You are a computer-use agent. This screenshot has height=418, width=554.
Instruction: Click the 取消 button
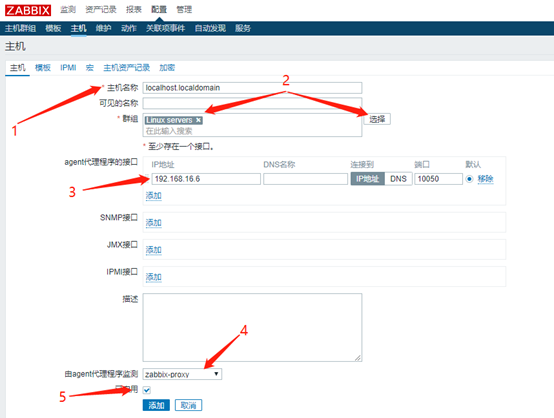(188, 405)
